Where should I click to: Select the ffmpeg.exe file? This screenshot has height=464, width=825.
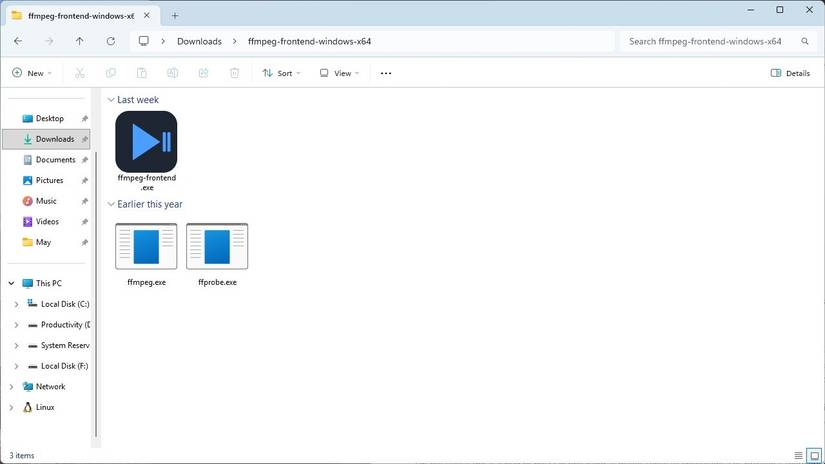click(x=146, y=255)
